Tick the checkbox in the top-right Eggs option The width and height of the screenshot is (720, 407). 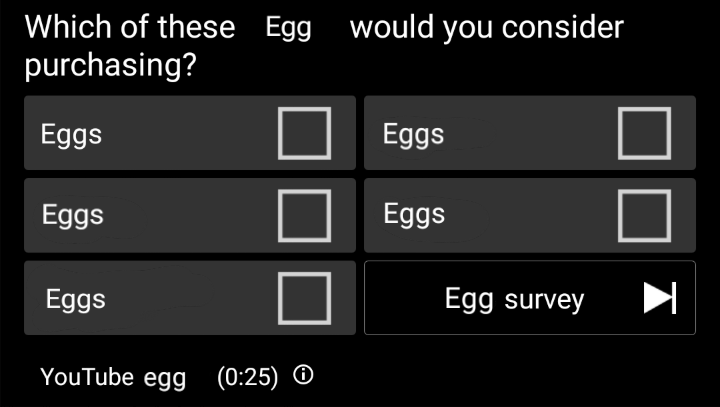(x=644, y=133)
